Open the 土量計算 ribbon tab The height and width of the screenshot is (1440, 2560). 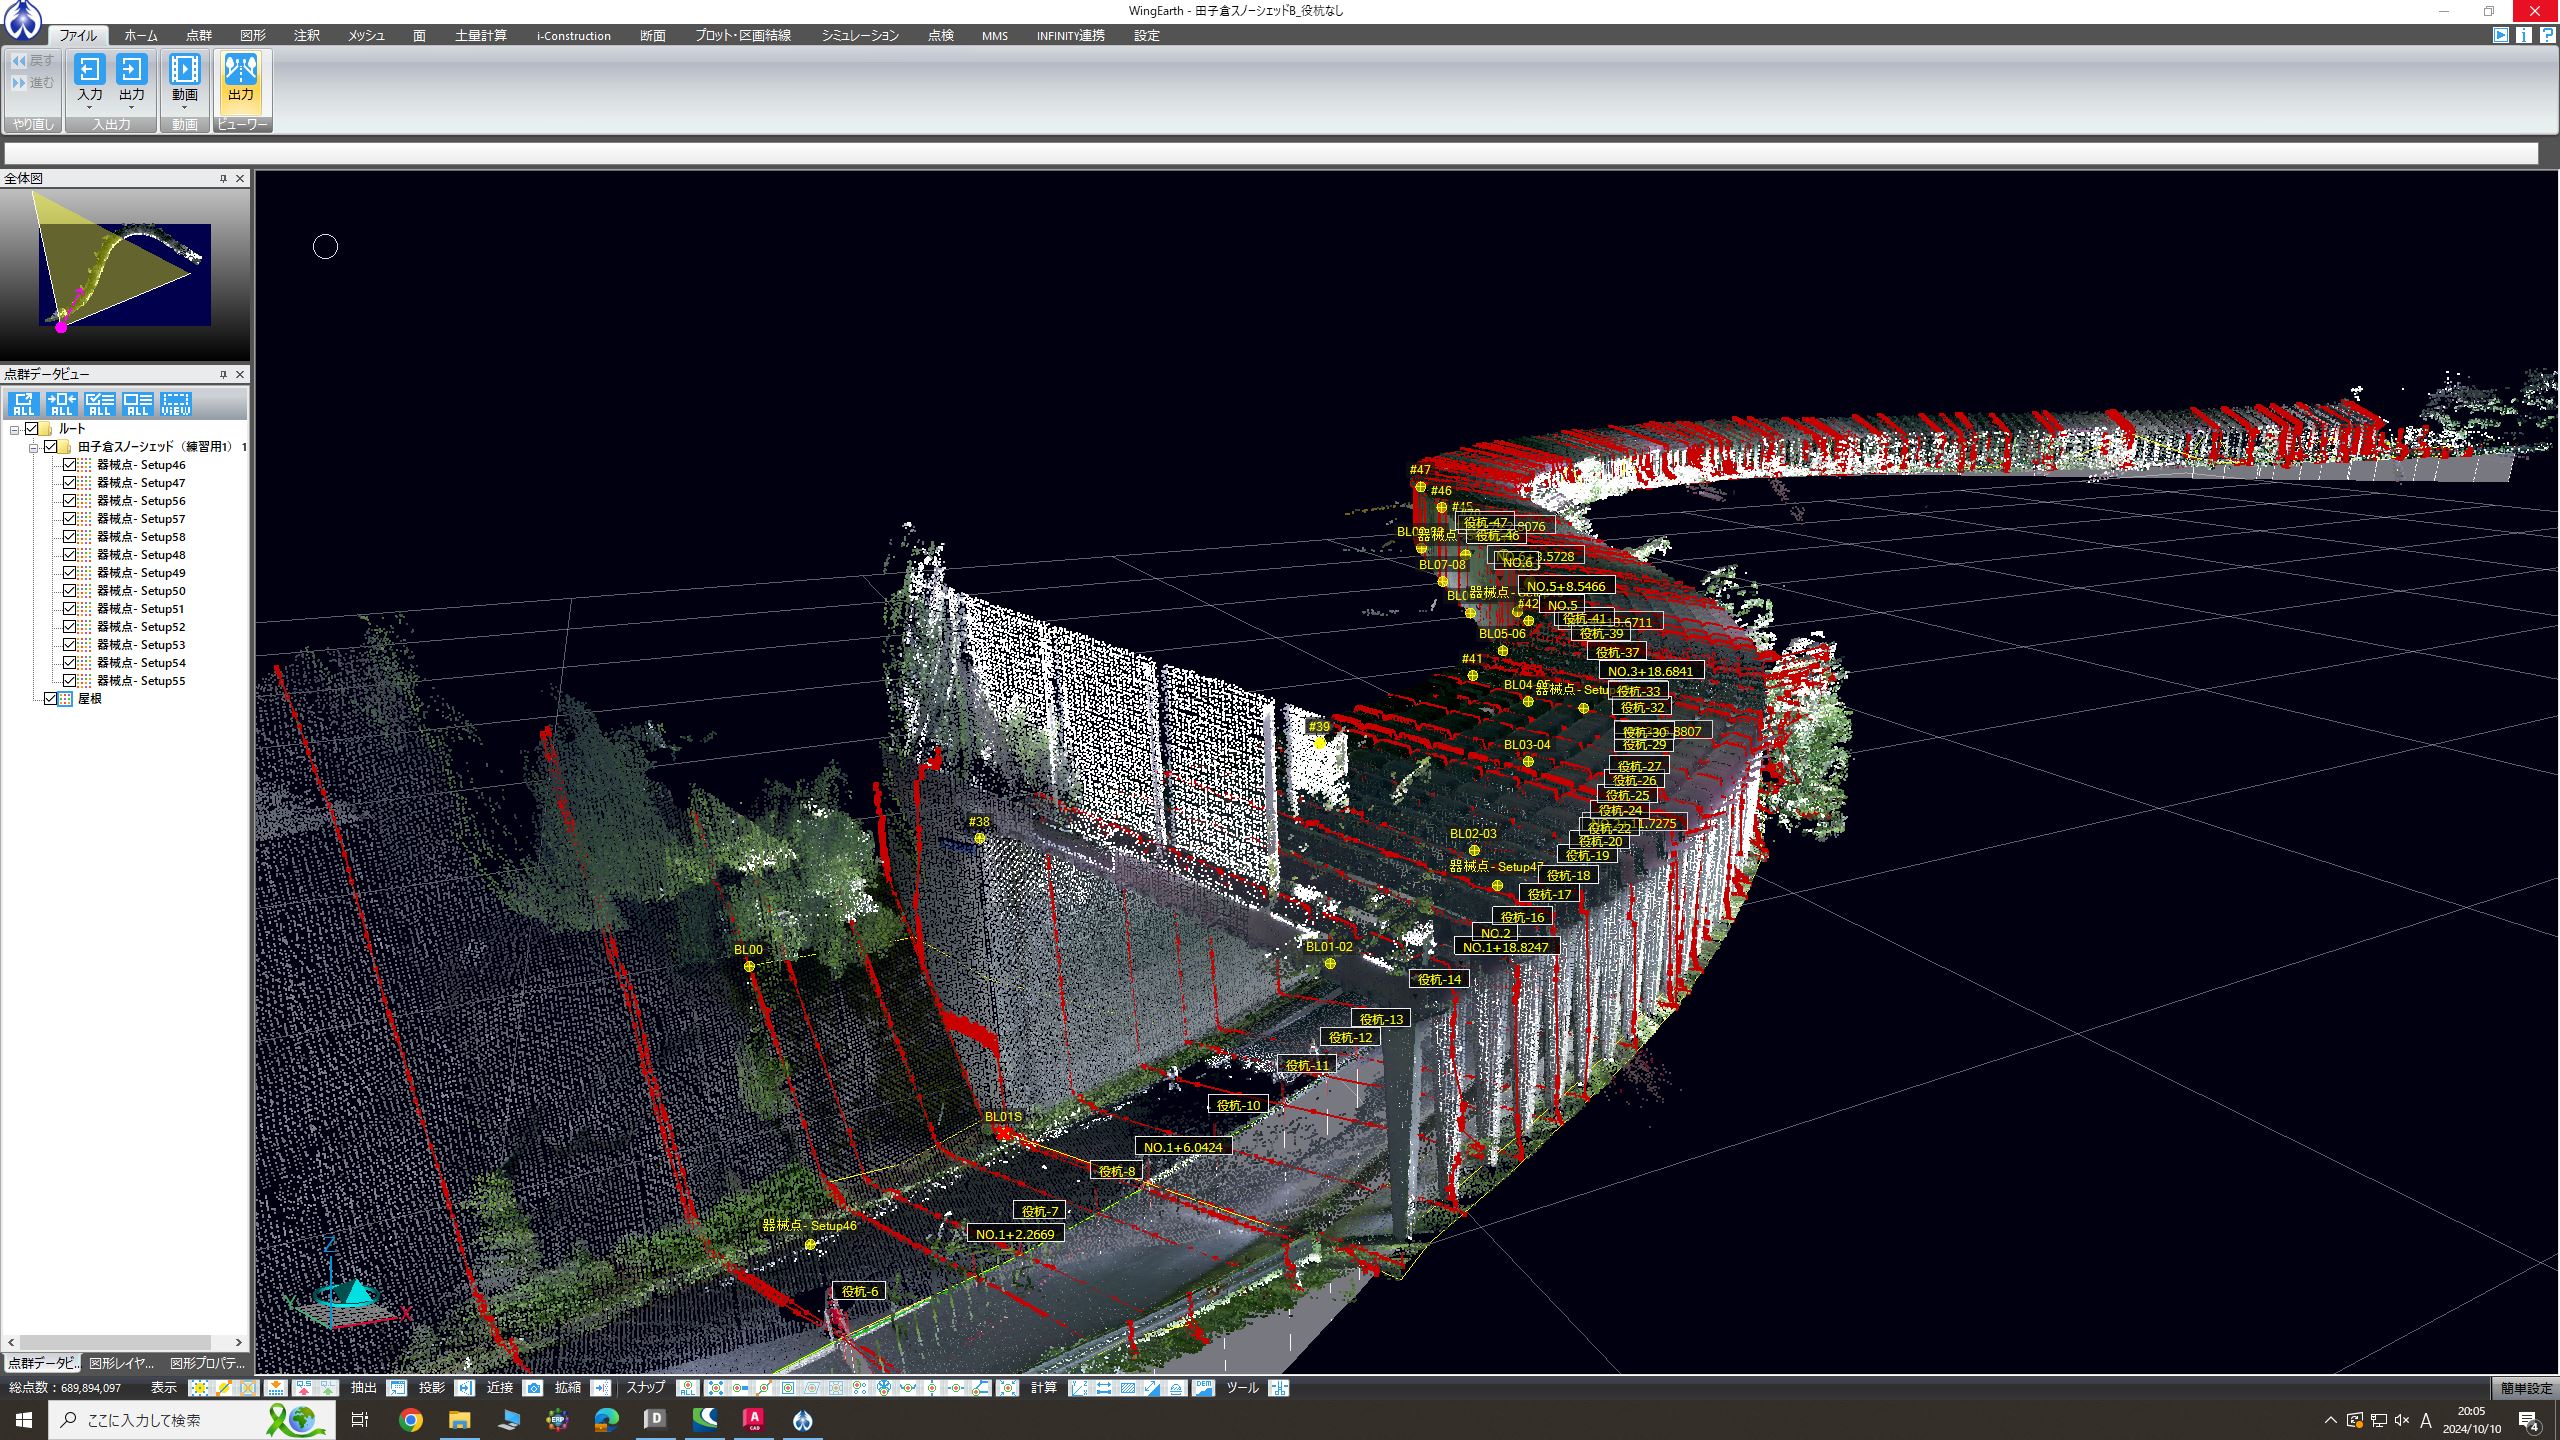click(480, 35)
